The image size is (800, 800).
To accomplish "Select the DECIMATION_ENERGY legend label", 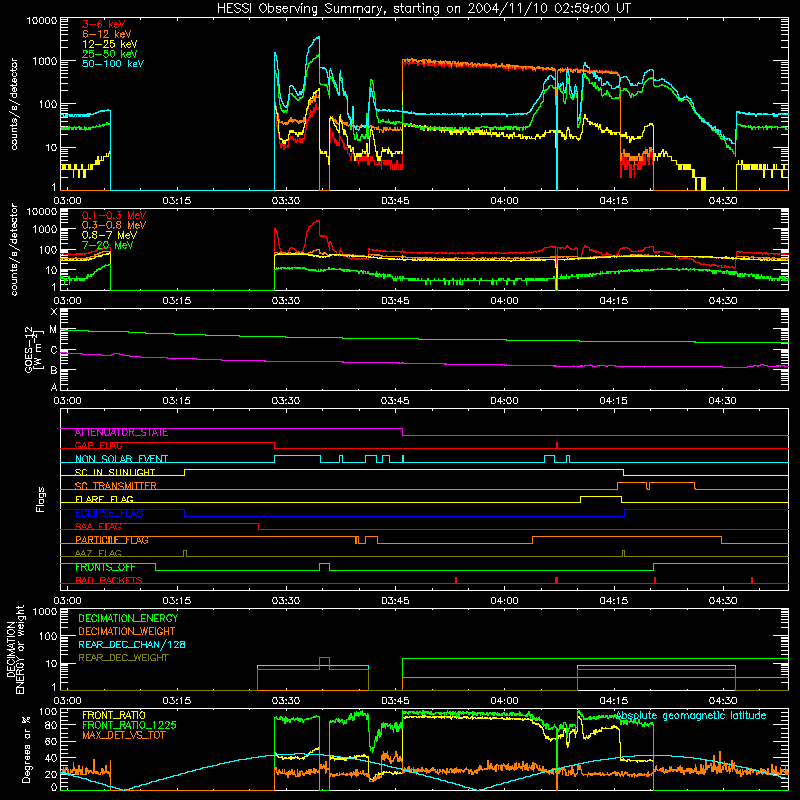I will 128,618.
